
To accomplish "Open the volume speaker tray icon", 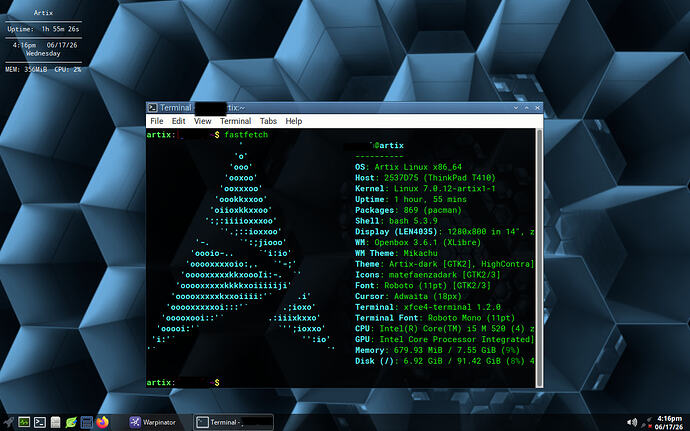I will point(631,423).
